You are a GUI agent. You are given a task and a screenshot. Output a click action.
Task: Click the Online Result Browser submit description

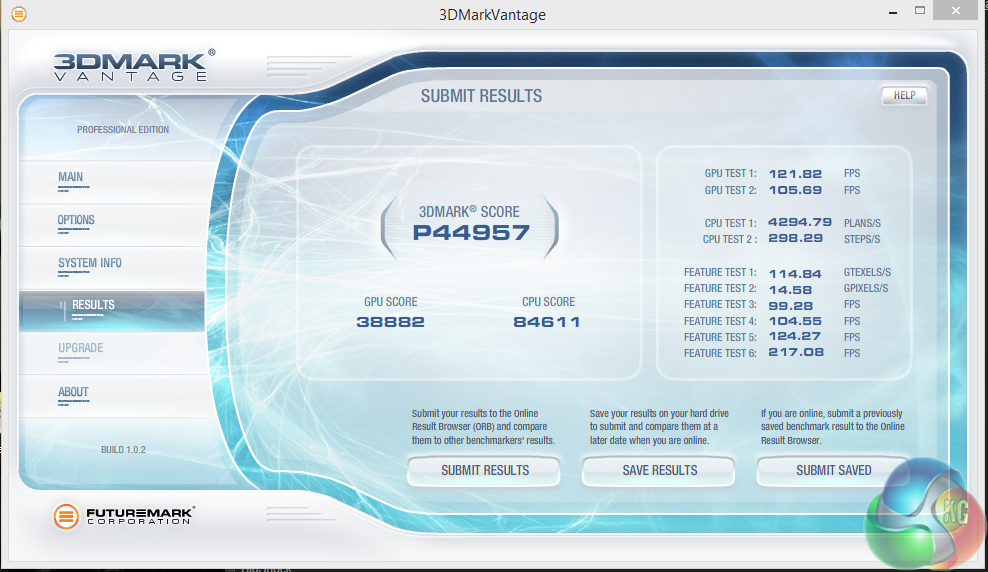[x=483, y=427]
